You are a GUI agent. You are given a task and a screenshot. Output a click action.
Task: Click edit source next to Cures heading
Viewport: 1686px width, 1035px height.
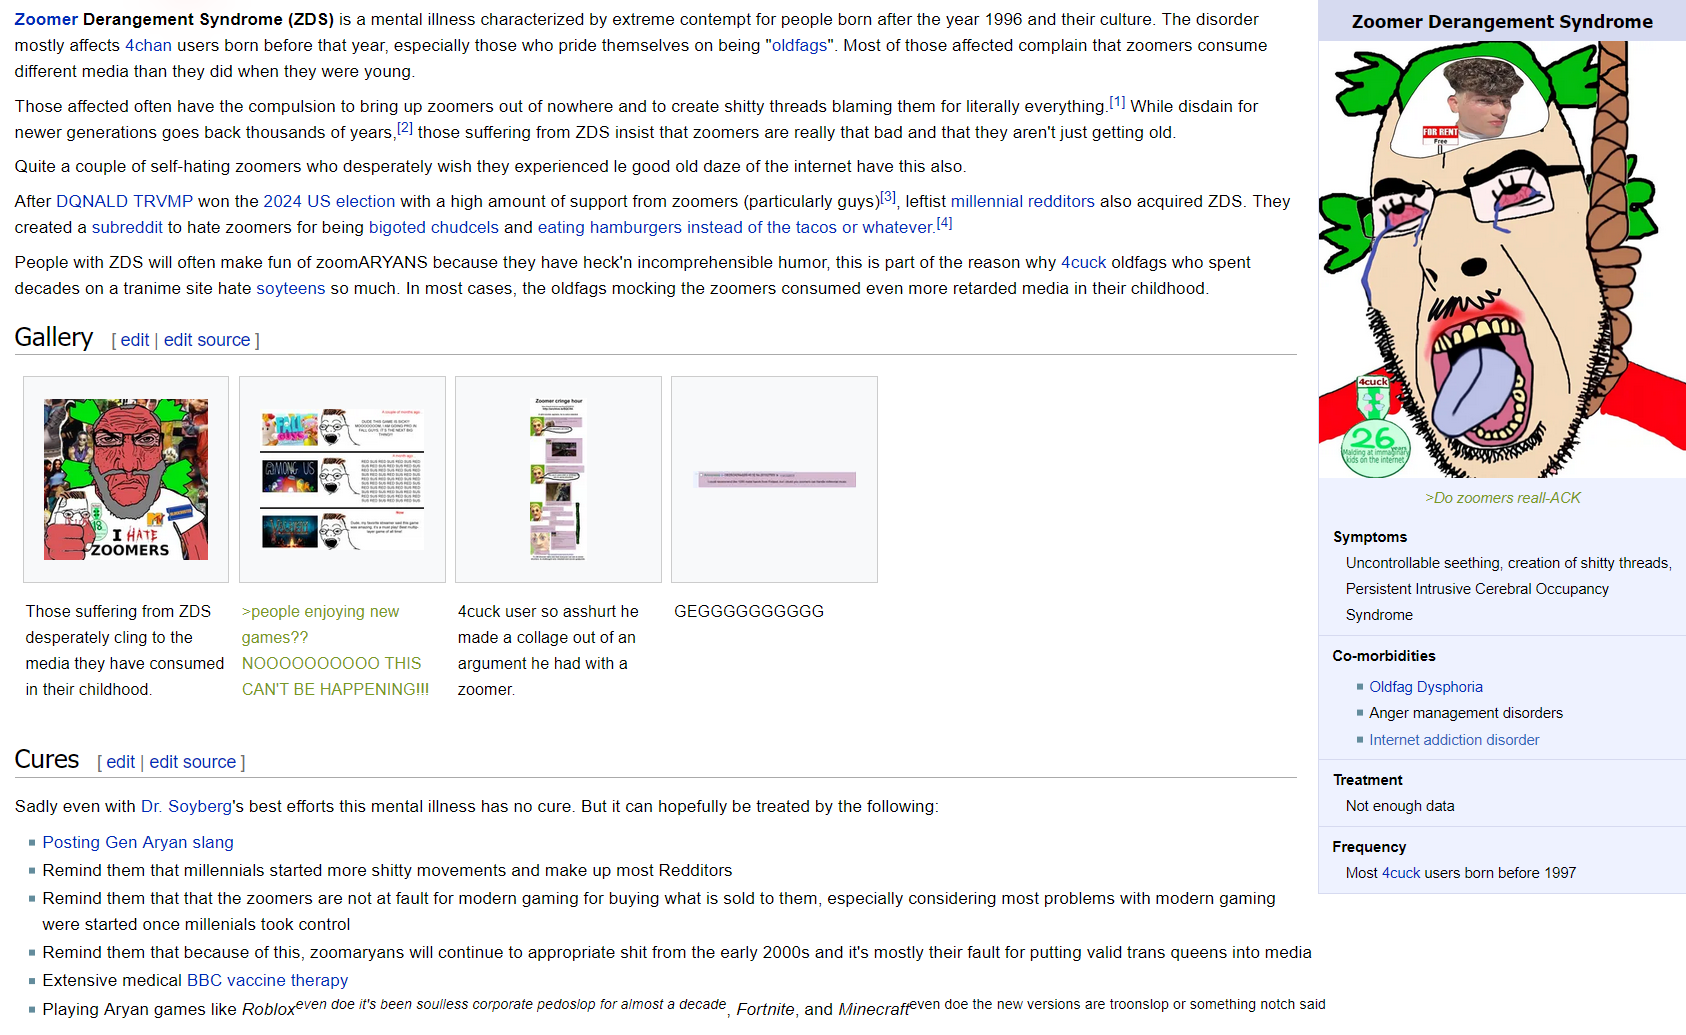[x=193, y=762]
